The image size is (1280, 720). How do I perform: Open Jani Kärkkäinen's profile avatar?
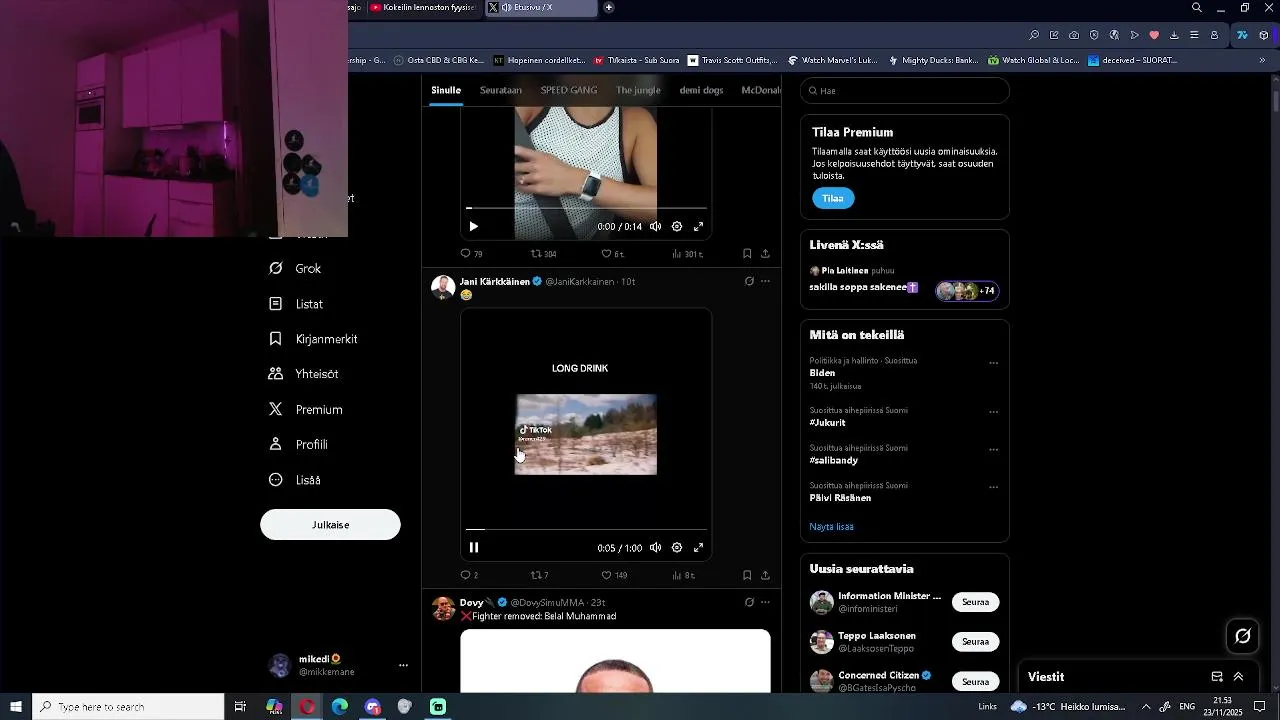[443, 287]
